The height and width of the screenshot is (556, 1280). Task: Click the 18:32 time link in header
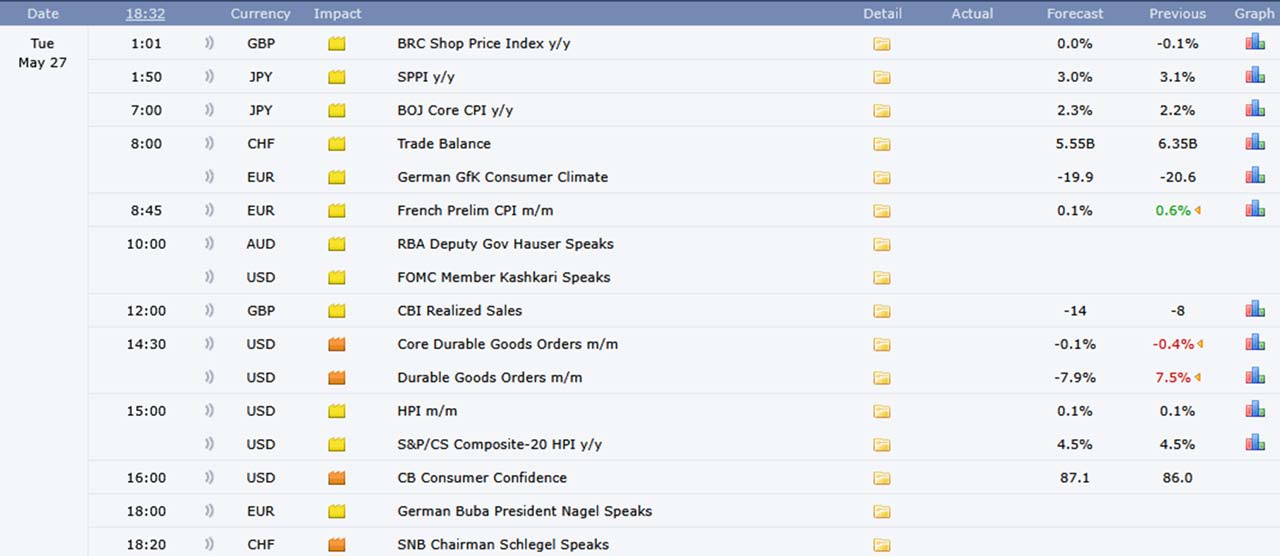click(x=146, y=14)
